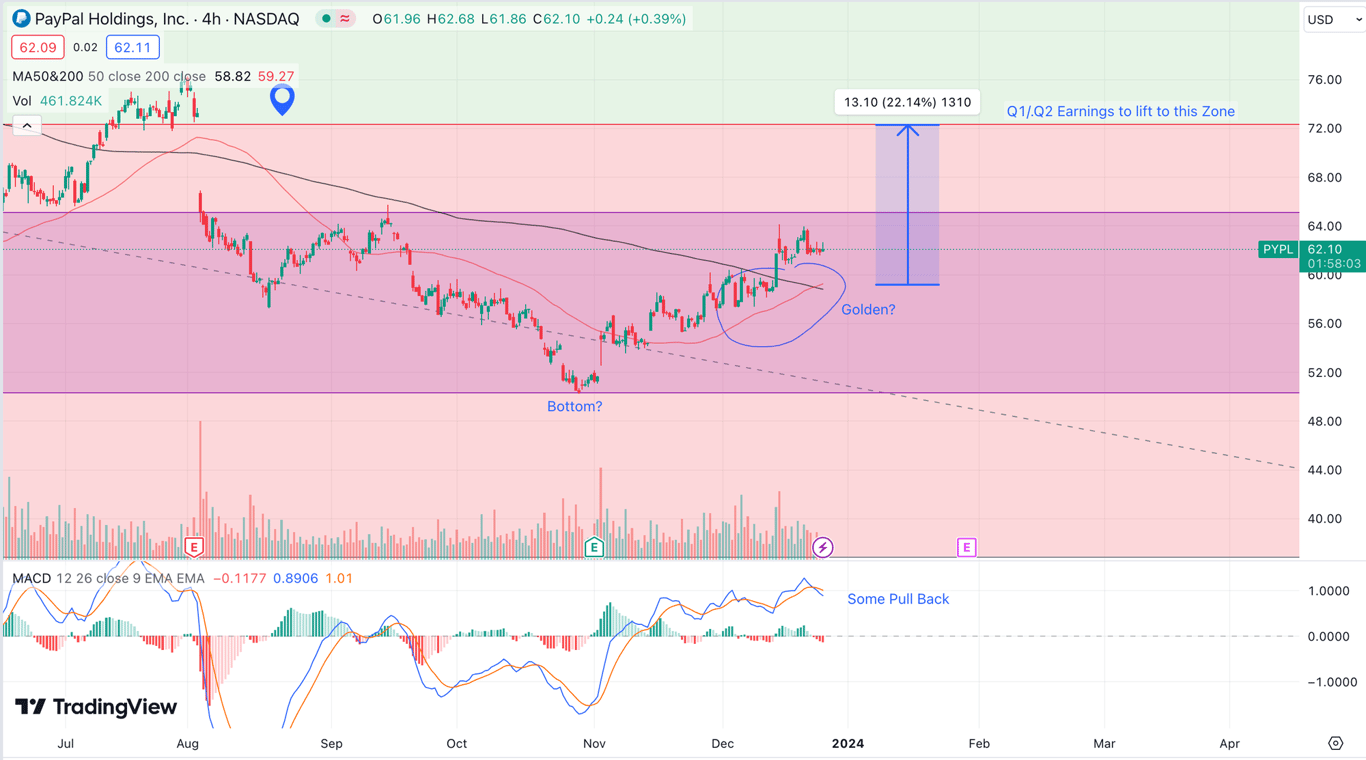Open the USD currency dropdown

click(x=1334, y=19)
